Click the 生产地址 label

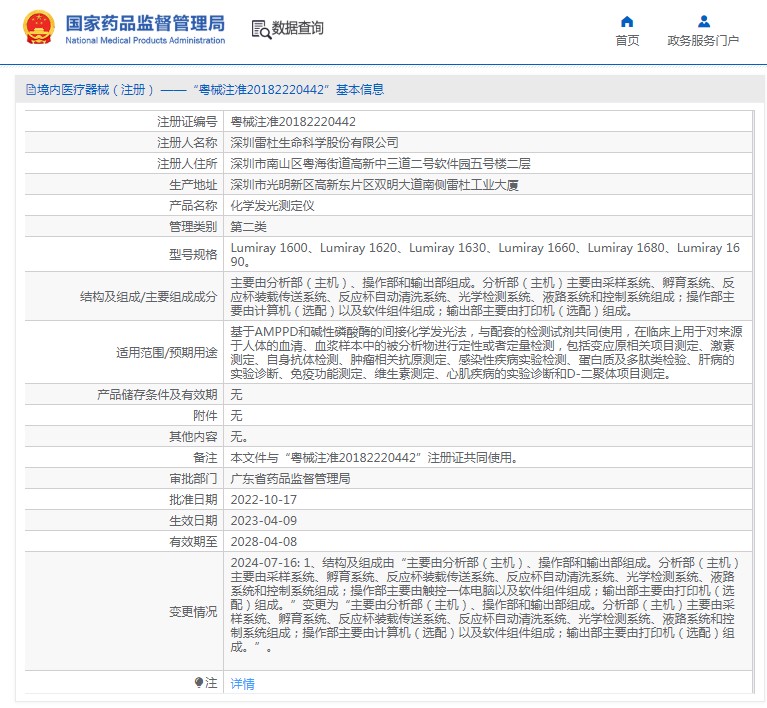tap(193, 185)
